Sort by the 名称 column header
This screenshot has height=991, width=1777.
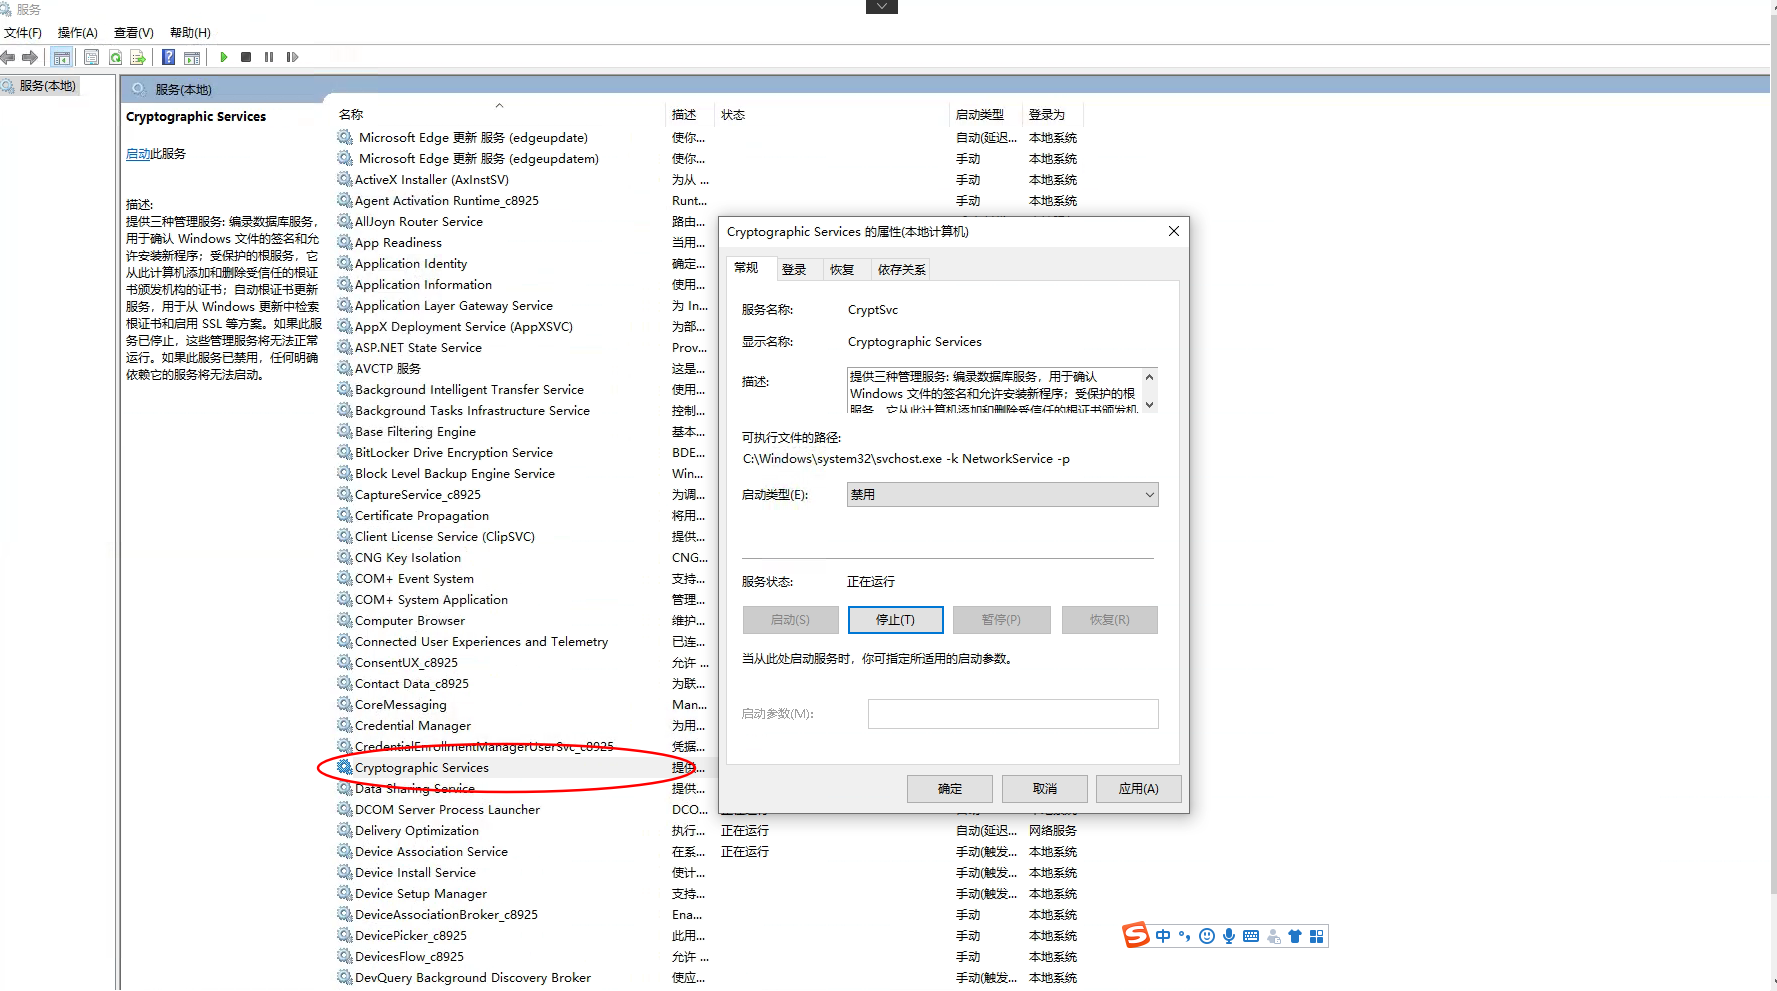tap(351, 114)
